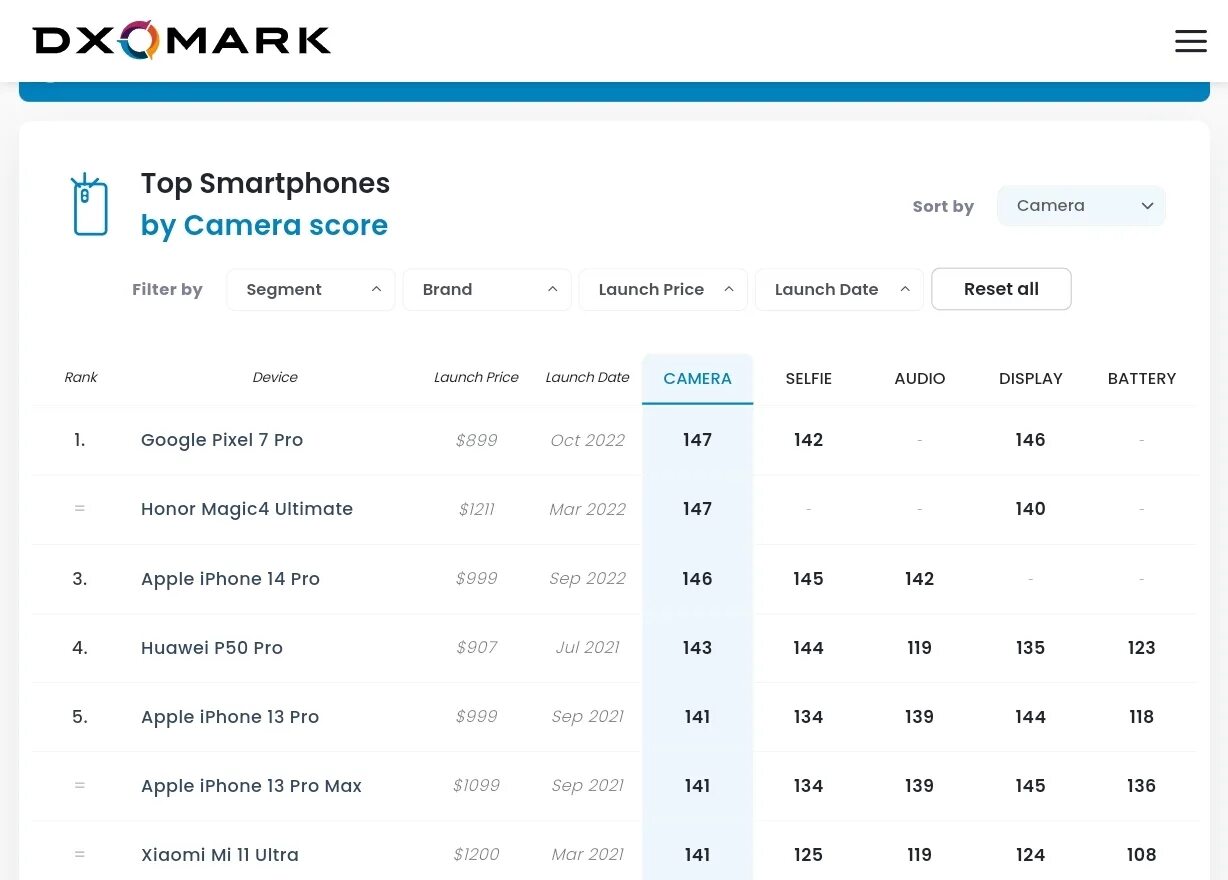The height and width of the screenshot is (880, 1228).
Task: Open the Sort by Camera dropdown
Action: pos(1081,205)
